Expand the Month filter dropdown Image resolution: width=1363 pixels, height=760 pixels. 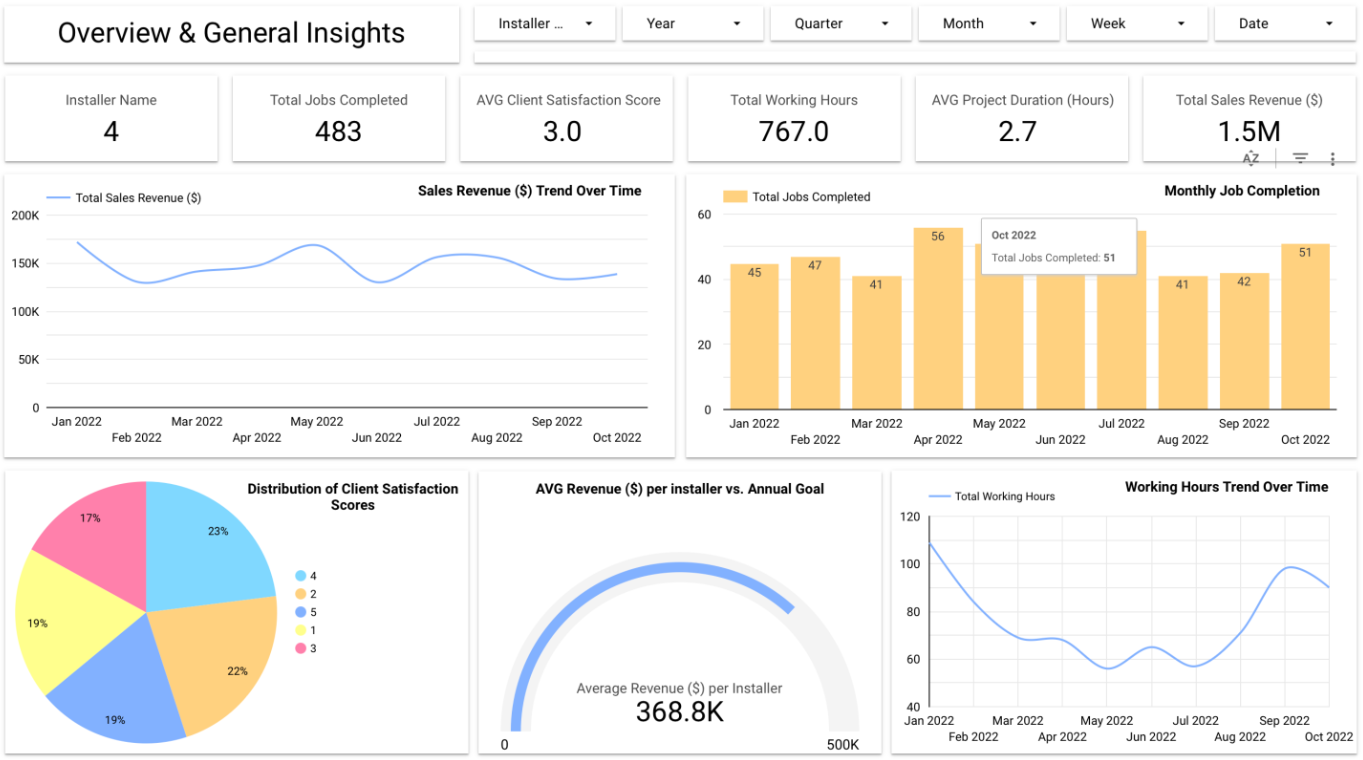(989, 23)
